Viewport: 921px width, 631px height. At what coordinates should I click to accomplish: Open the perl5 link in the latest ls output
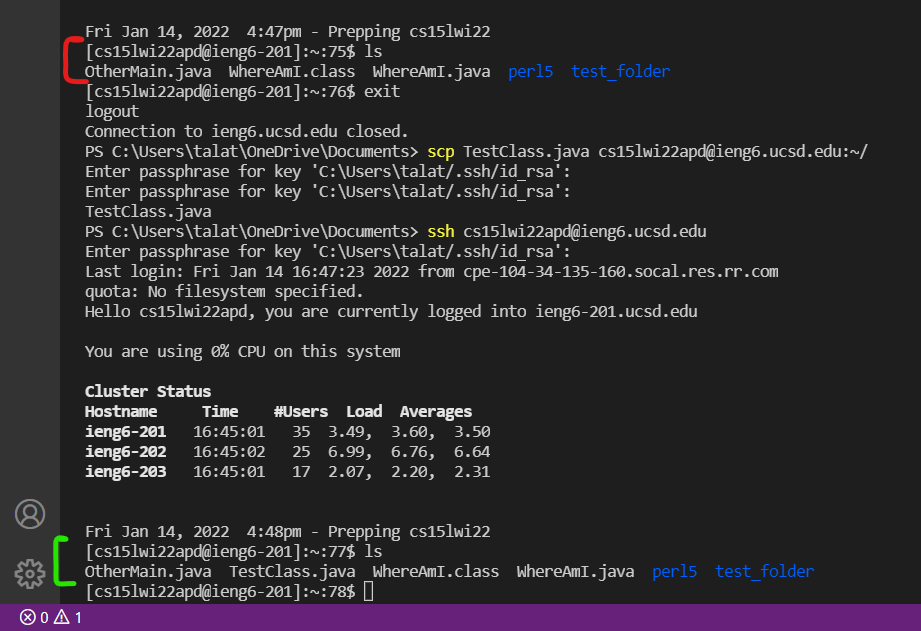pos(674,571)
